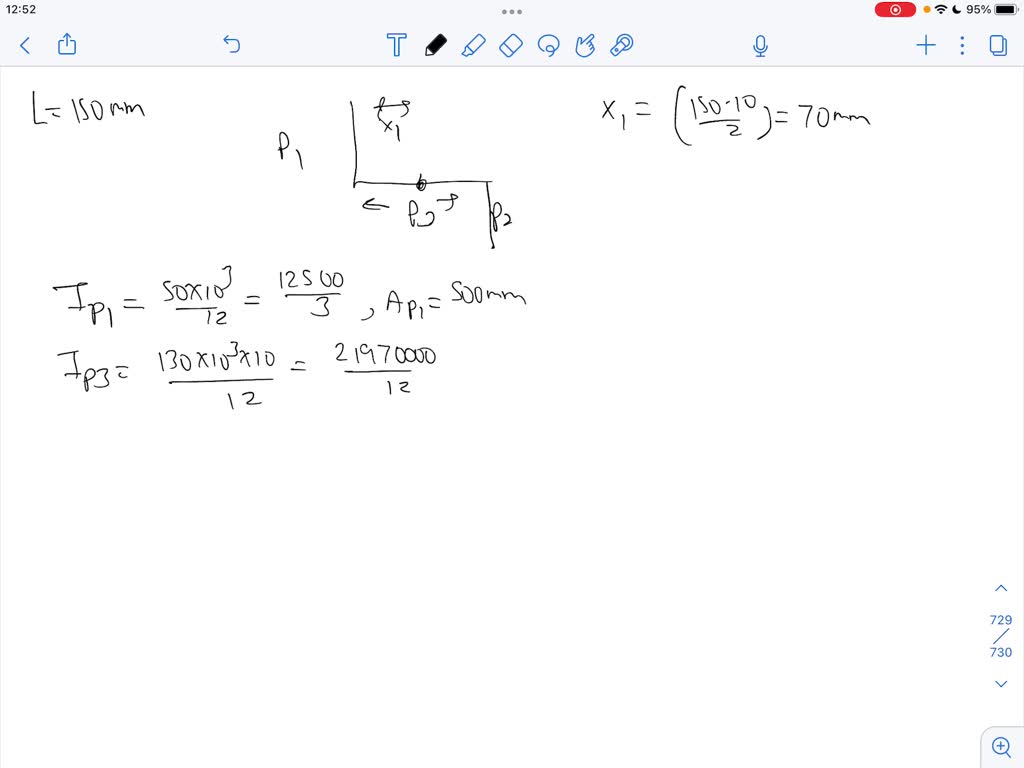The width and height of the screenshot is (1024, 768).
Task: Tap the plus icon to add content
Action: tap(925, 45)
